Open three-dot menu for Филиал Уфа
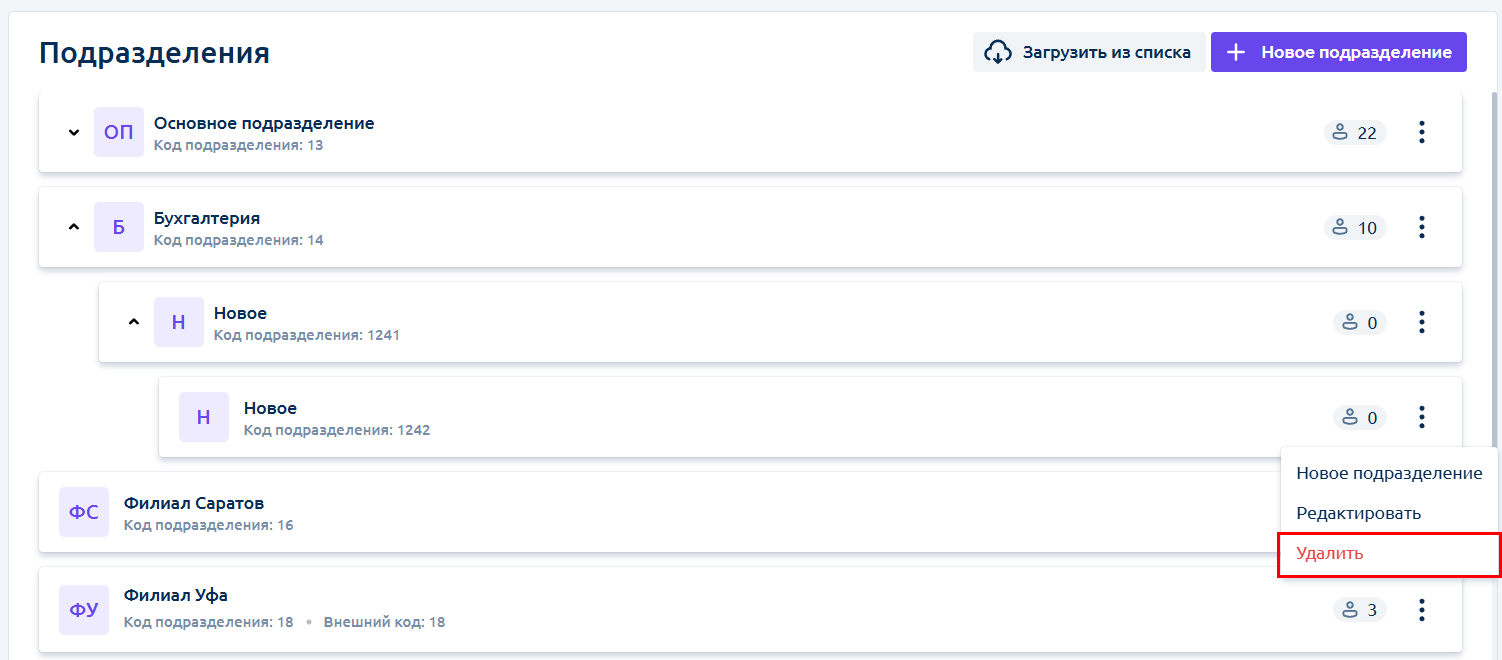 pos(1421,610)
